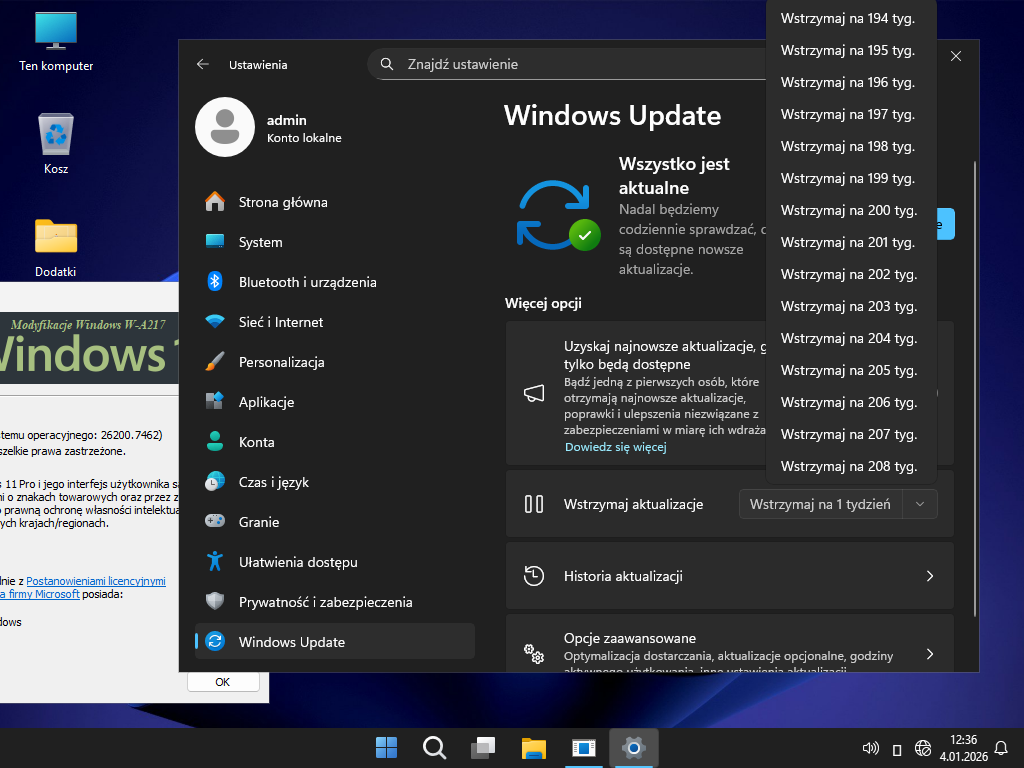The width and height of the screenshot is (1024, 768).
Task: Click Wstrzymaj na 1 tydzień button
Action: (820, 504)
